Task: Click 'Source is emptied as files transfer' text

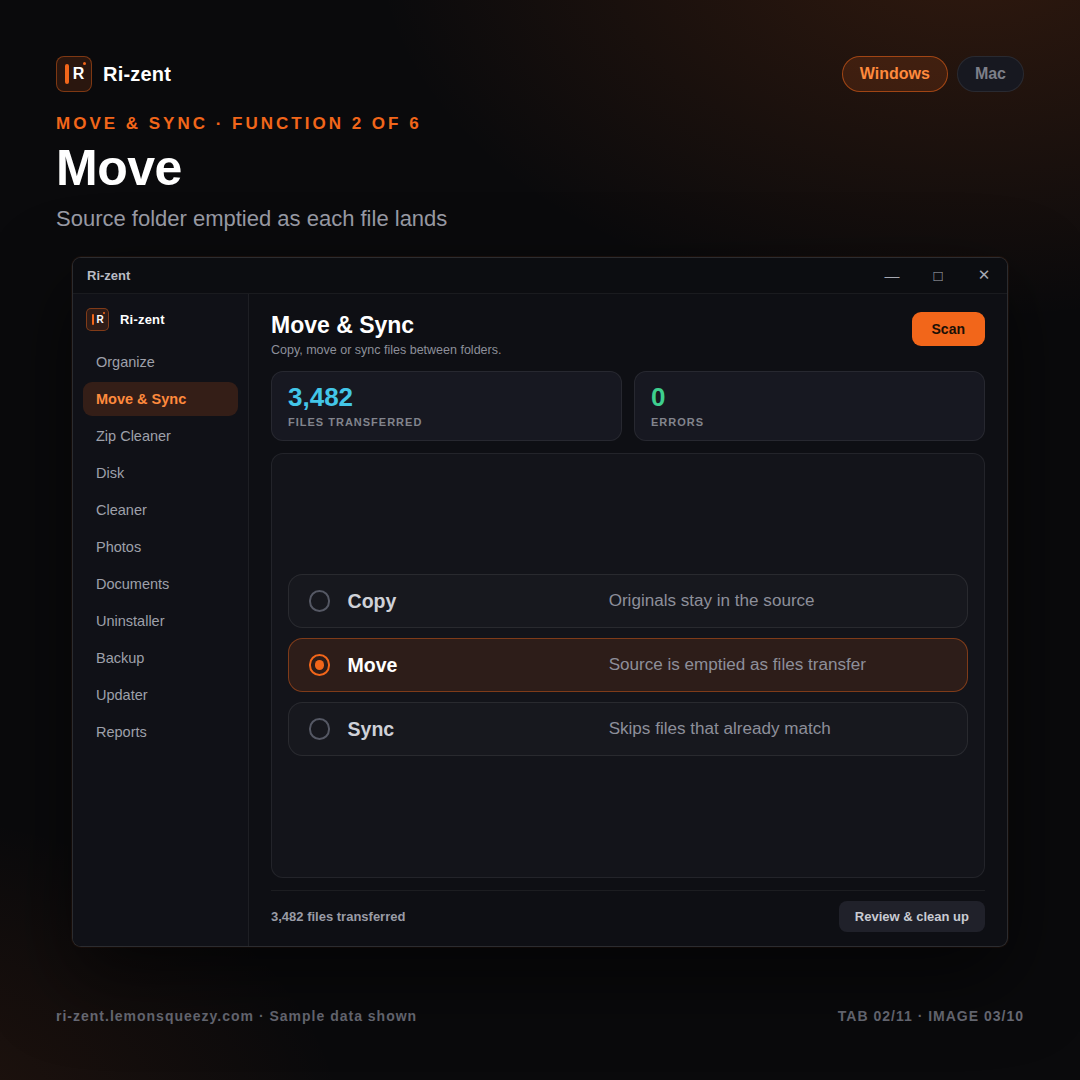Action: [737, 665]
